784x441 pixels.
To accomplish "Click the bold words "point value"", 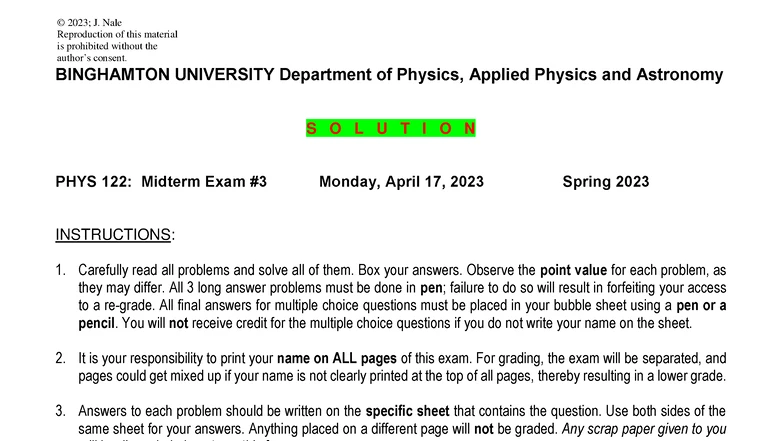I will [580, 271].
